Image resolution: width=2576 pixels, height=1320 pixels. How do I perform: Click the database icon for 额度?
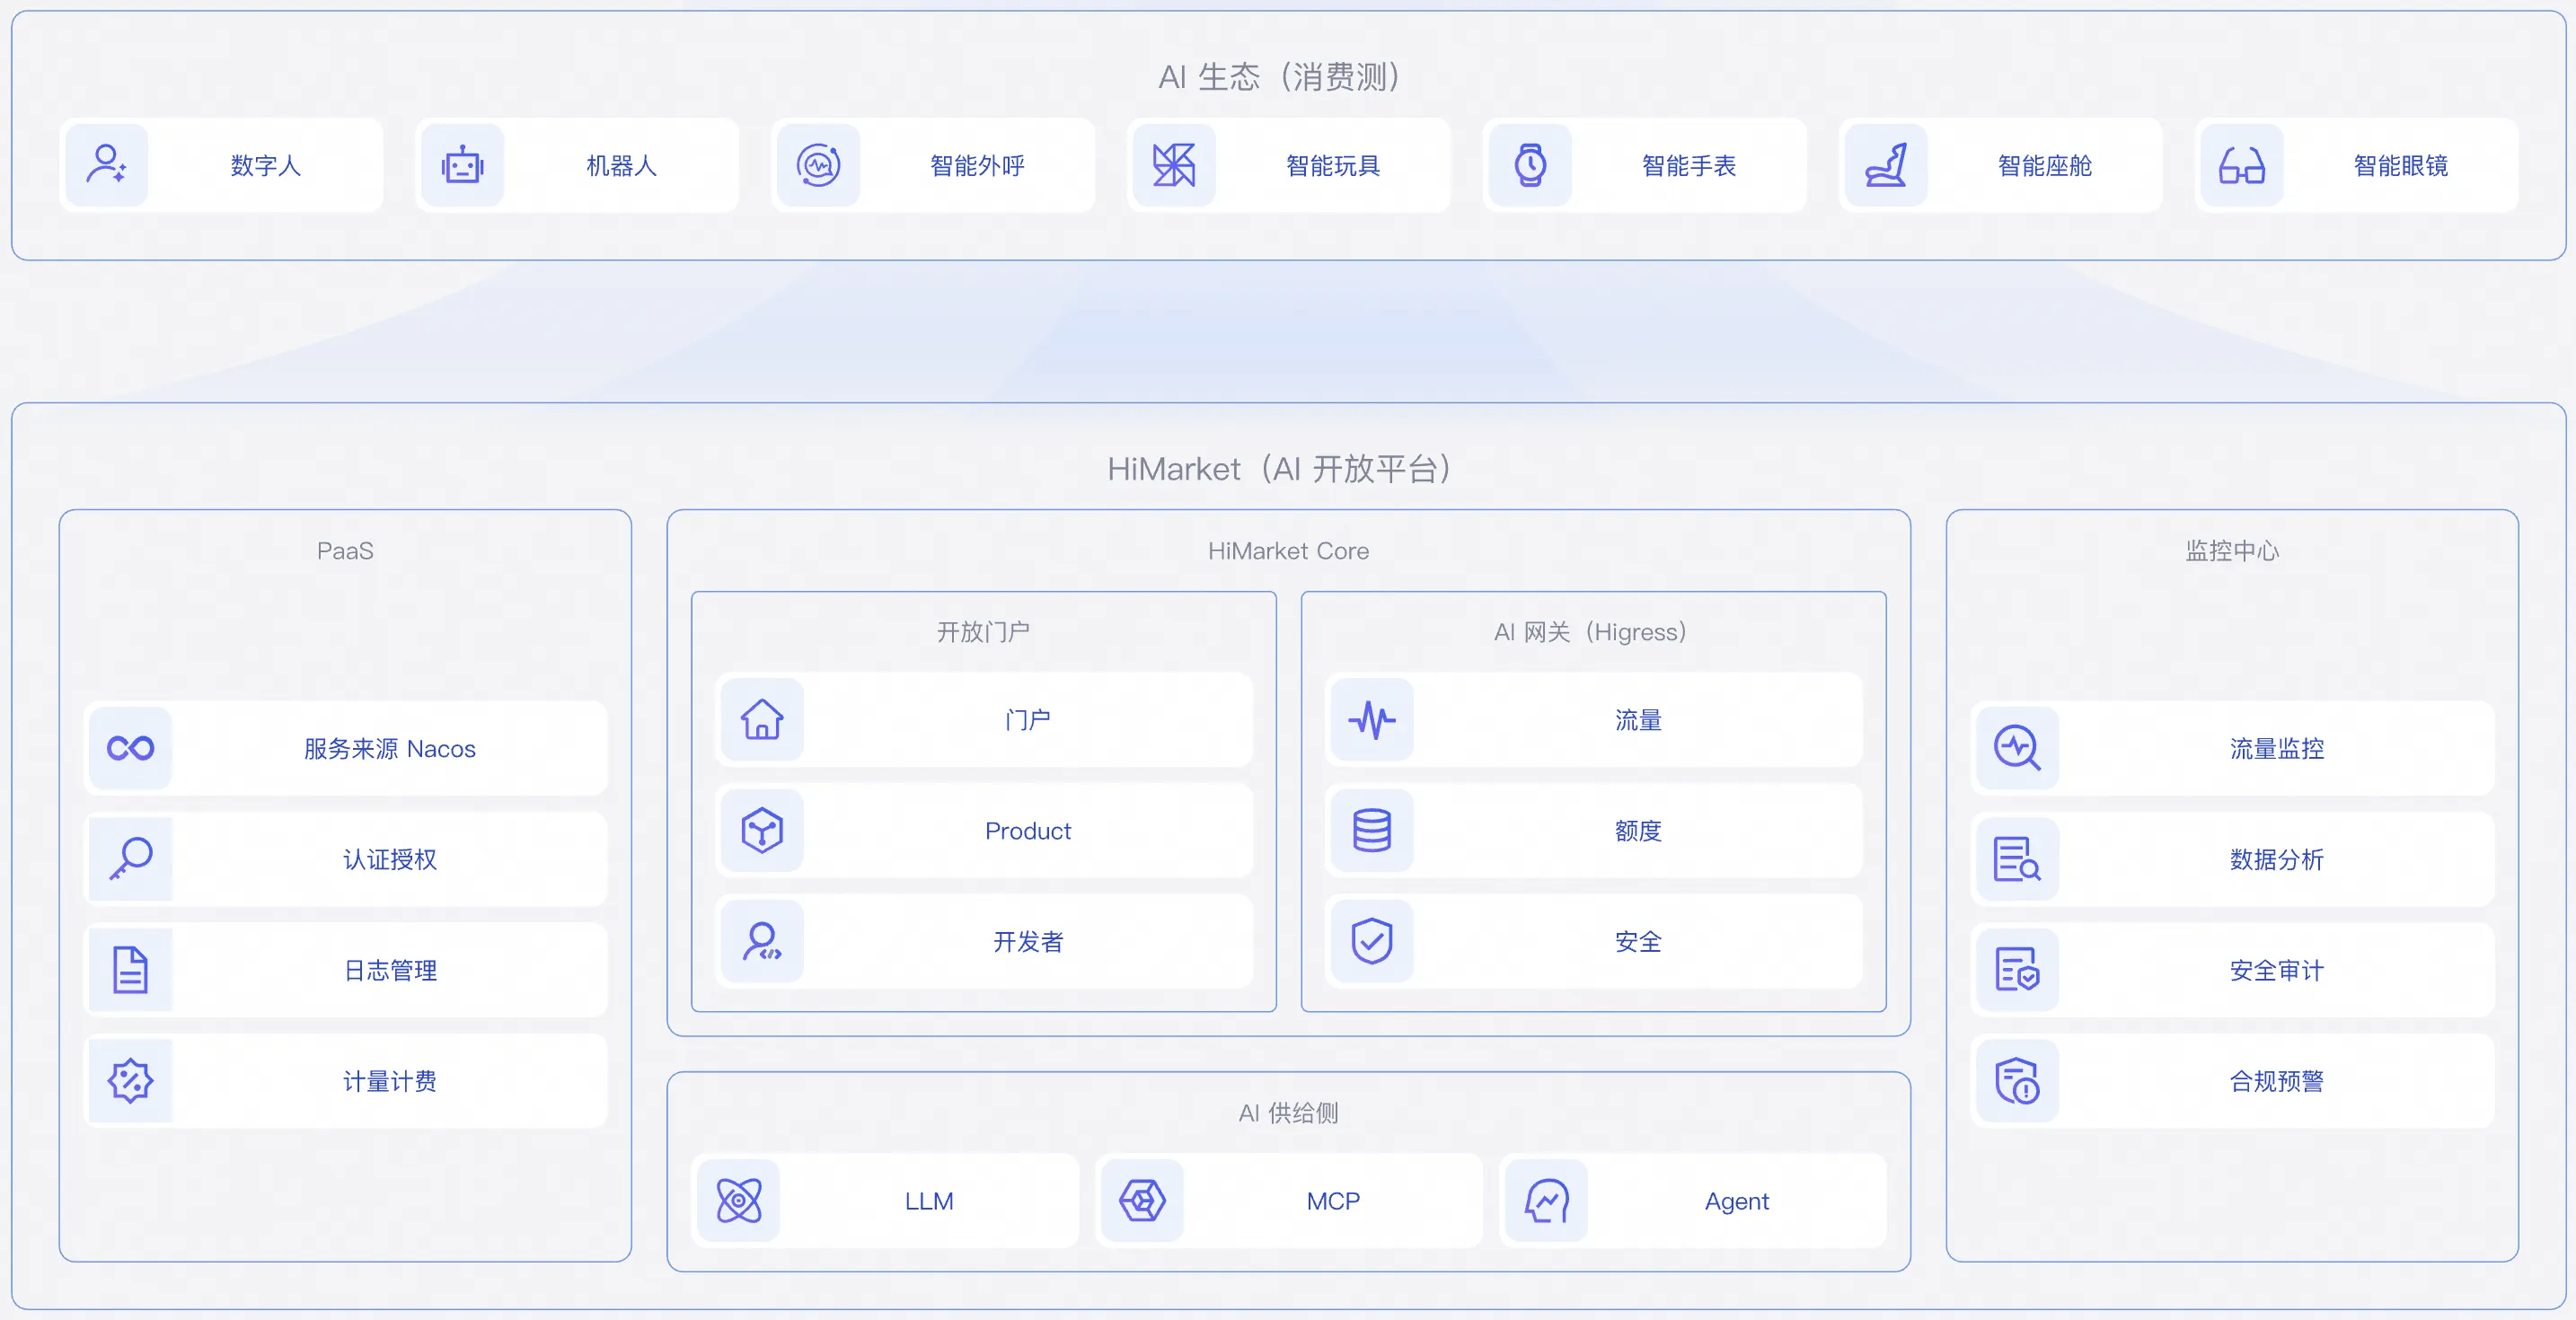click(x=1372, y=830)
